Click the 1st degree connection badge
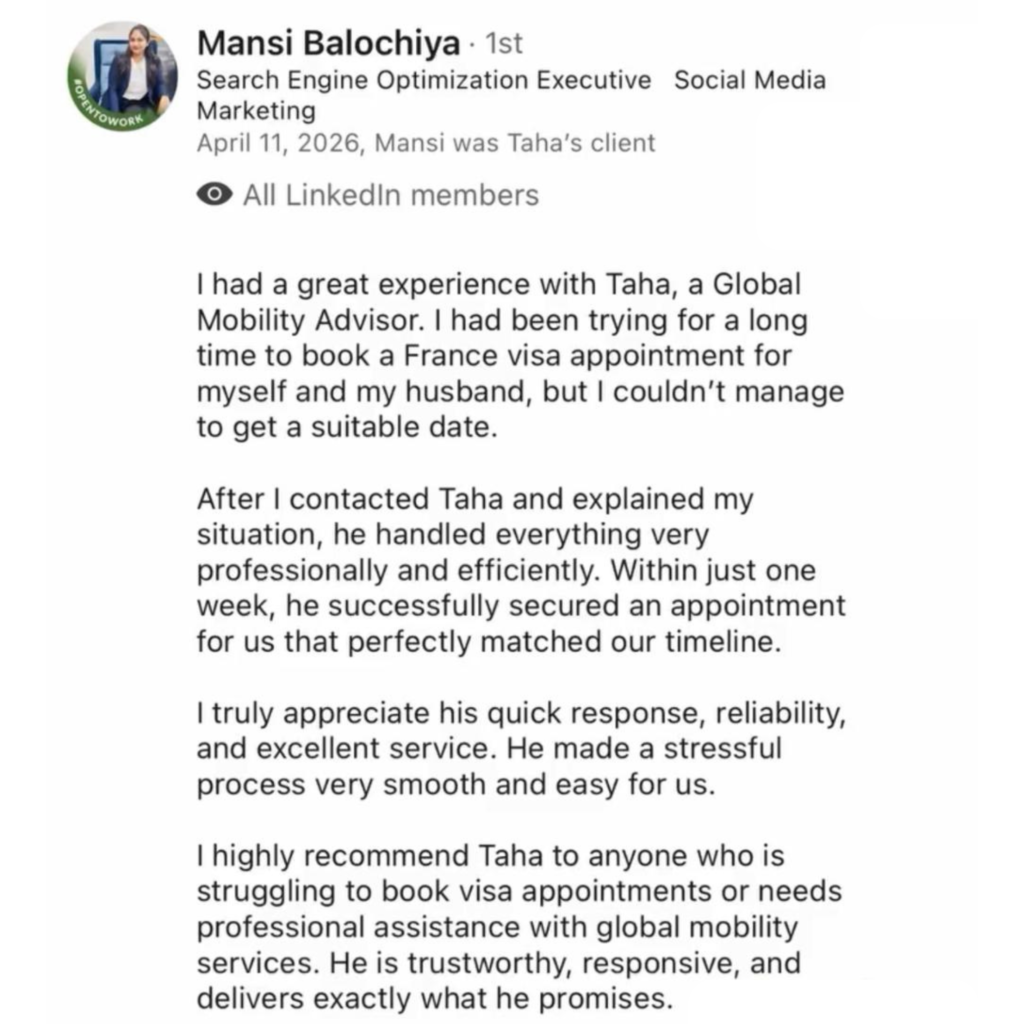1024x1024 pixels. [x=503, y=44]
